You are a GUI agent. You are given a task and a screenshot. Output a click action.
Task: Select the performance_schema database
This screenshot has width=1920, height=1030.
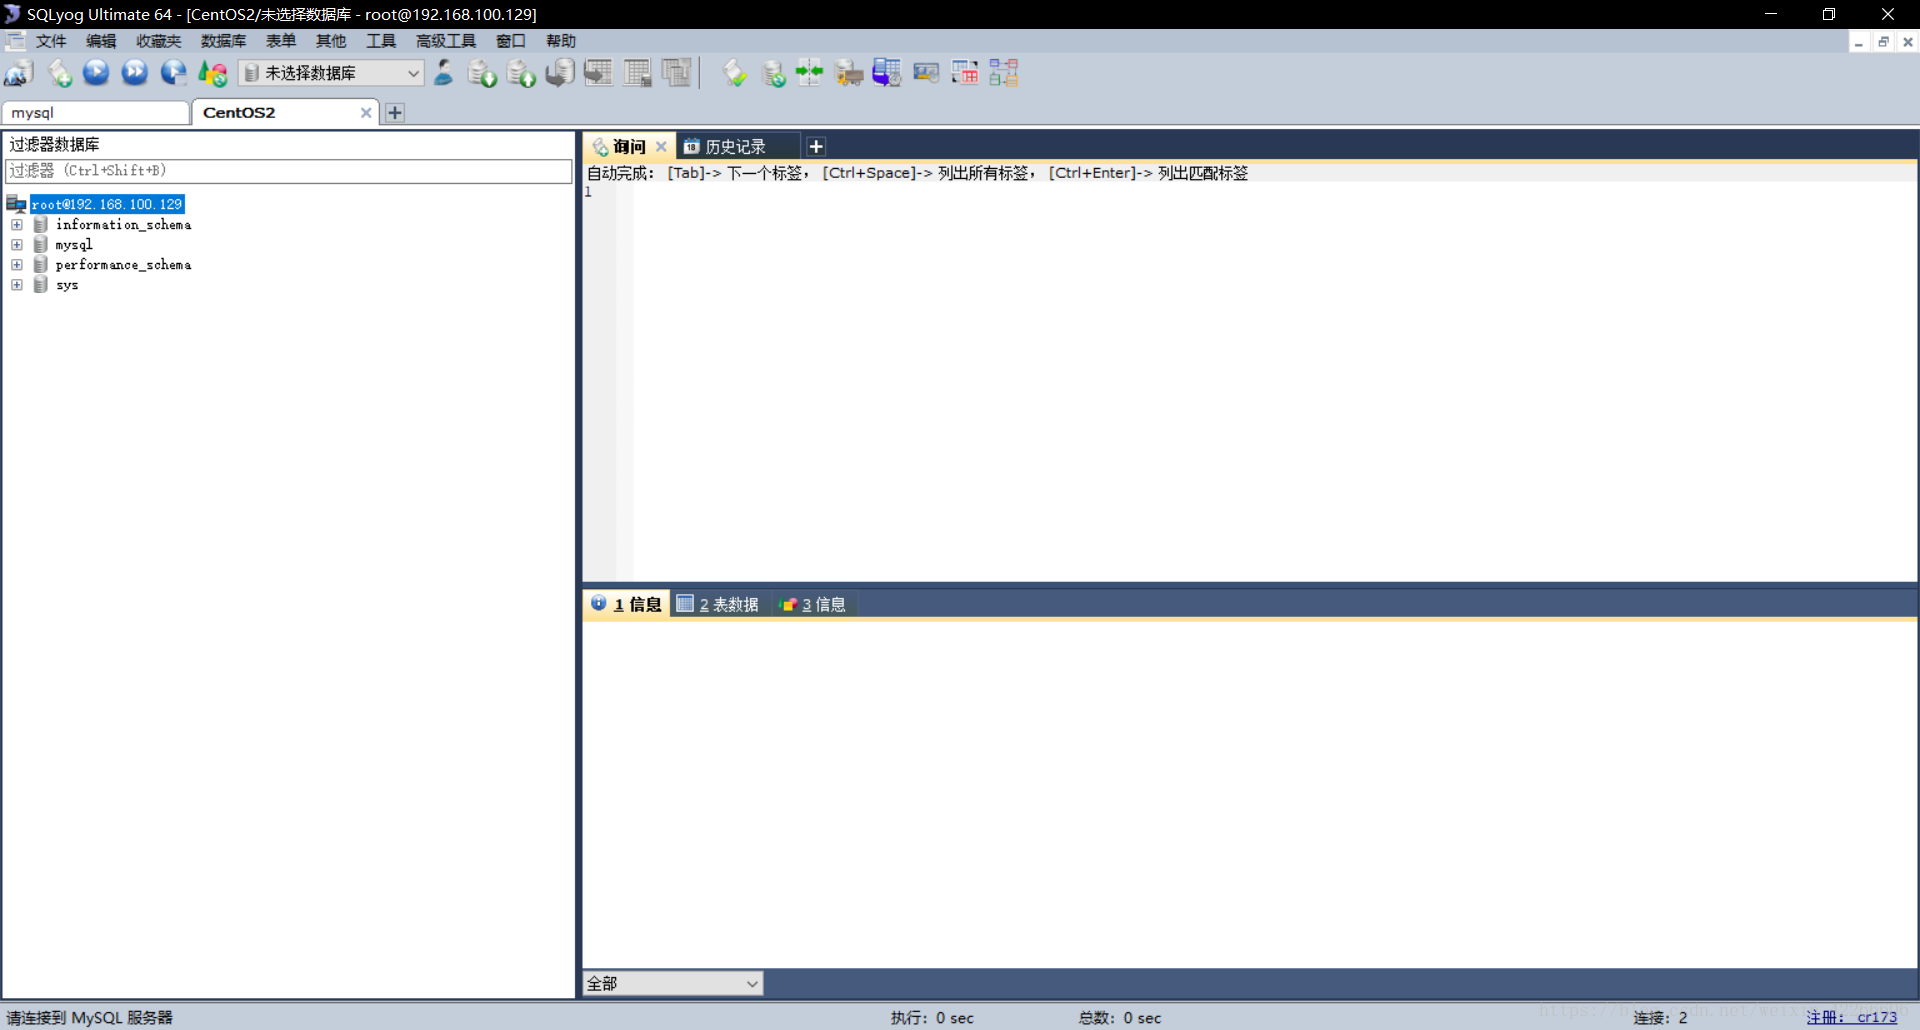[x=123, y=265]
